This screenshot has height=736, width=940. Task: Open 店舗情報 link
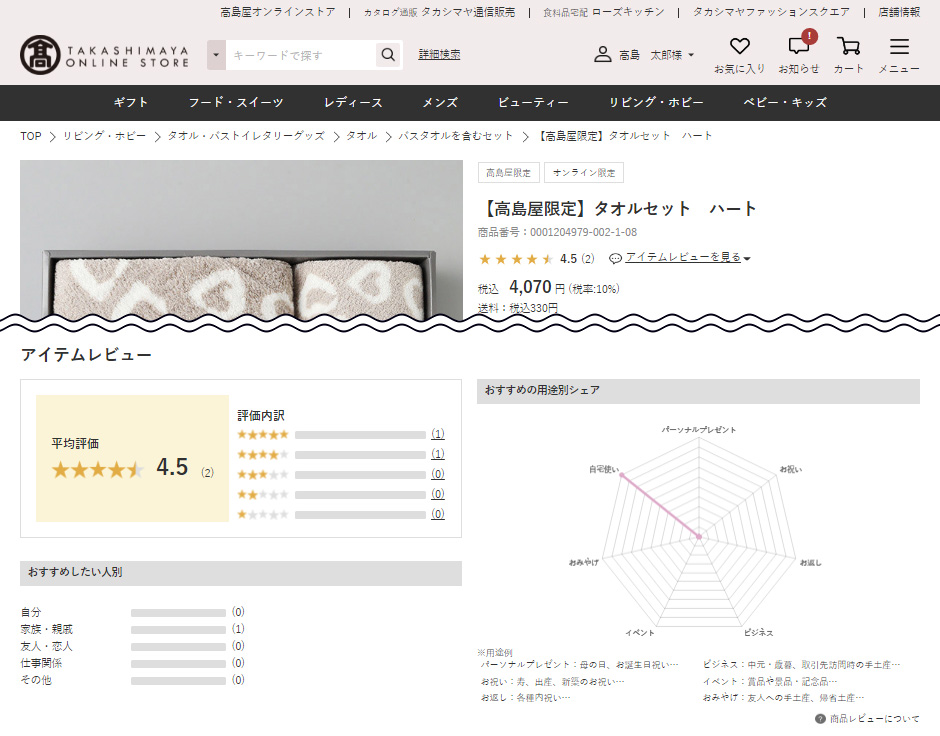click(899, 12)
